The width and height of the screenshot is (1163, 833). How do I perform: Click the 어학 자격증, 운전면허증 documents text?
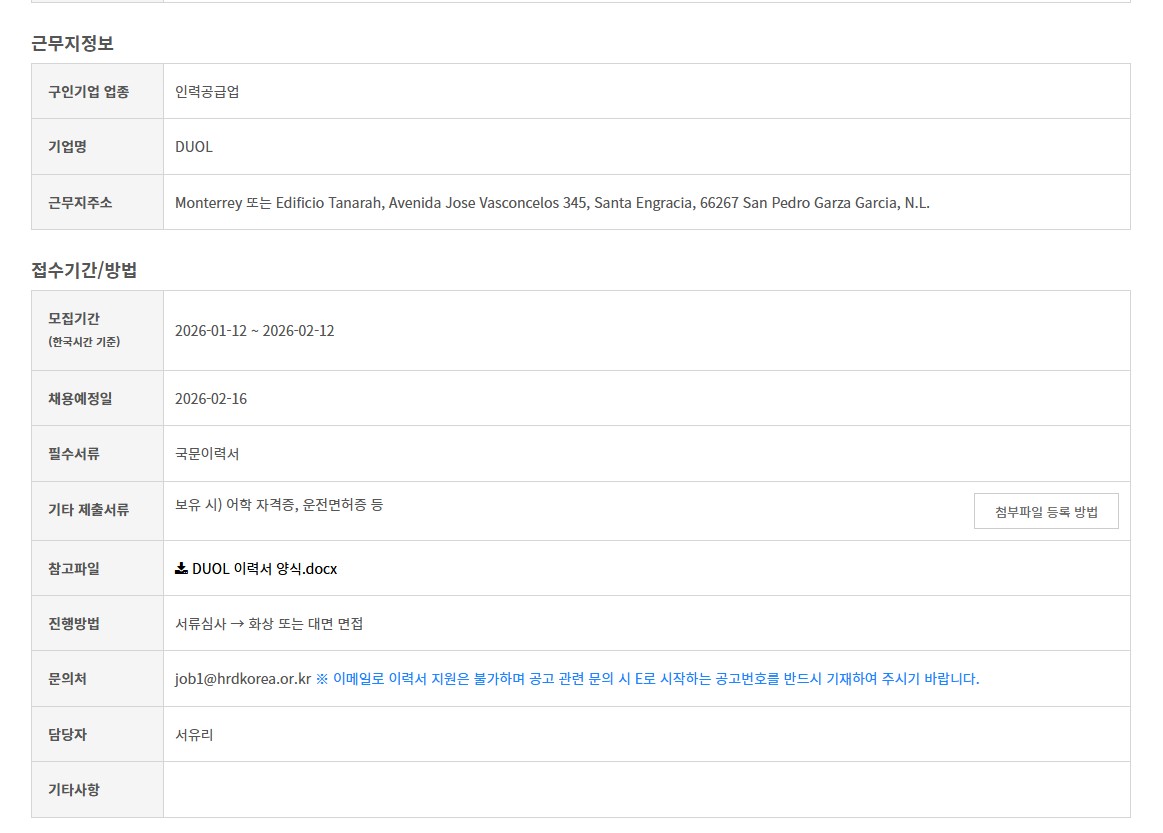click(279, 505)
